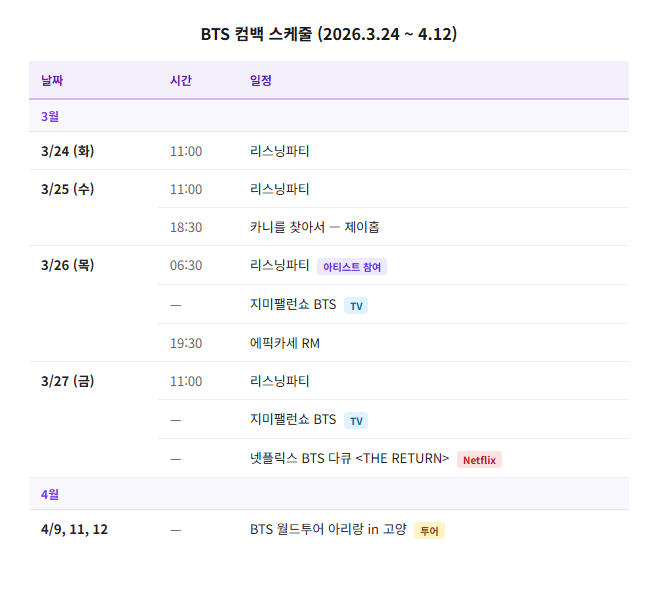This screenshot has height=590, width=658.
Task: Click the TV badge in the 3/26 row
Action: click(356, 305)
